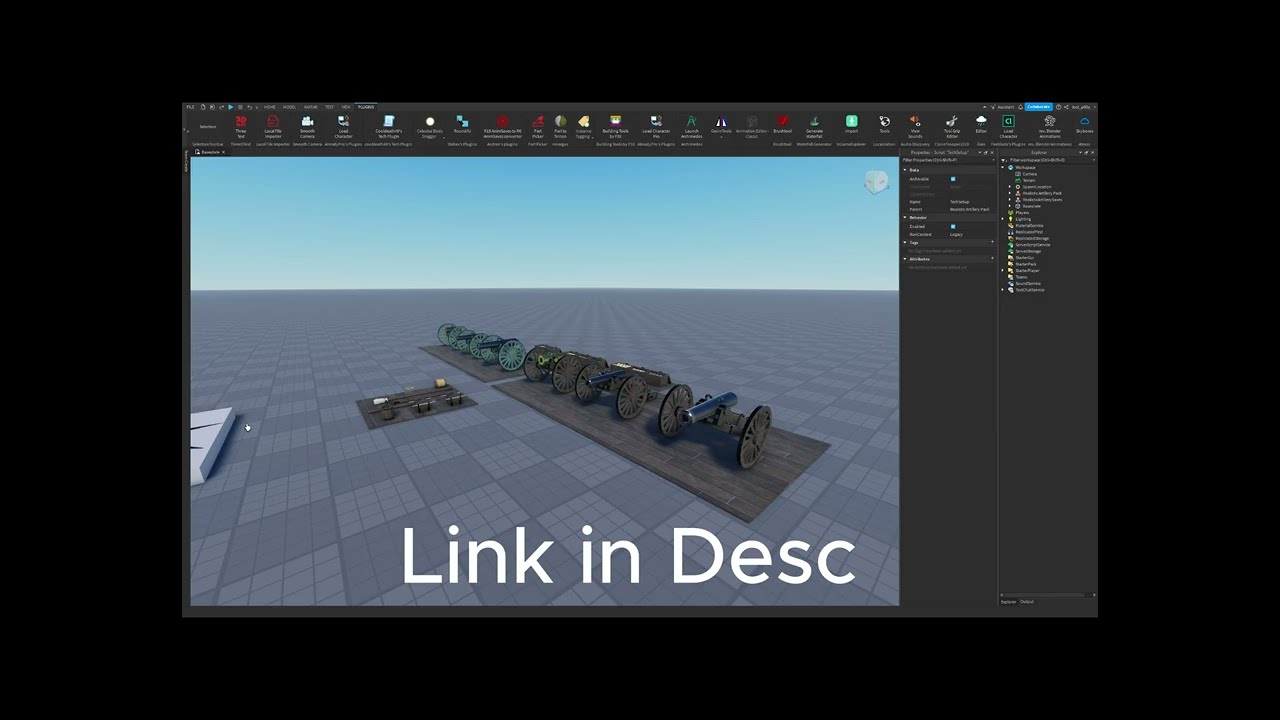Toggle the Enabled checkbox in Behavior
The width and height of the screenshot is (1280, 720).
pyautogui.click(x=953, y=226)
